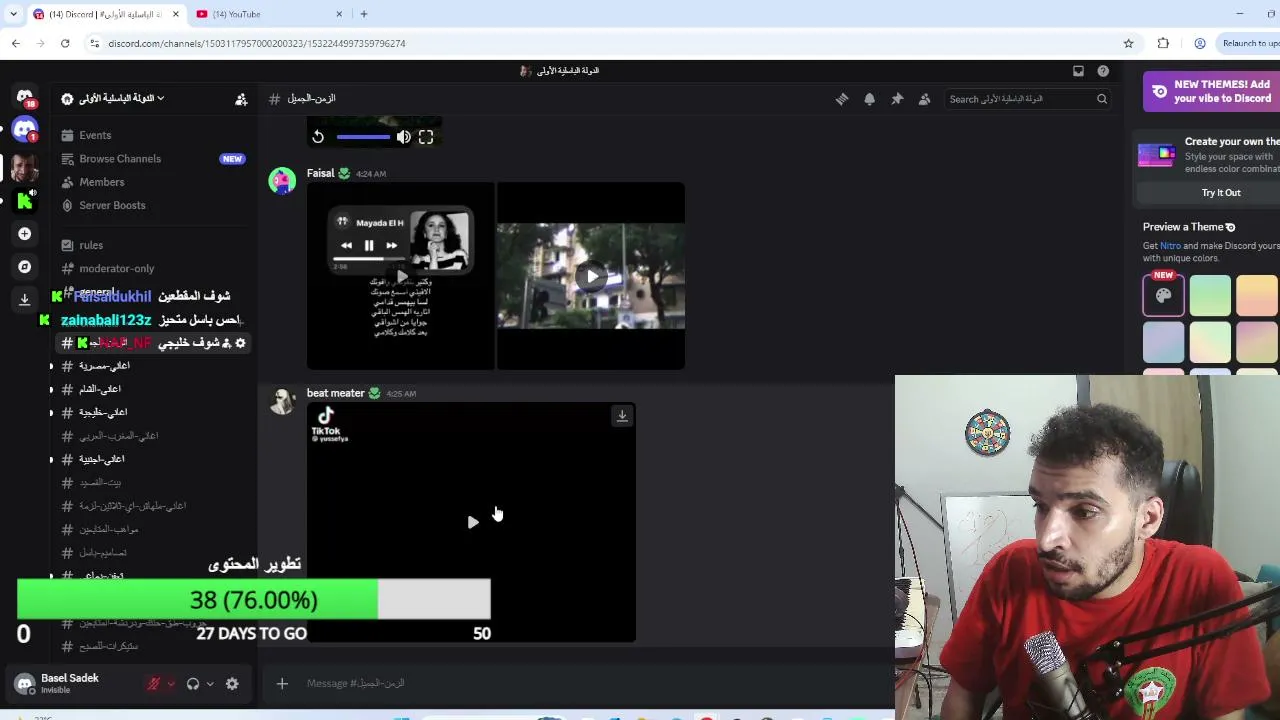
Task: Click the invite people icon beside server name
Action: tap(241, 99)
